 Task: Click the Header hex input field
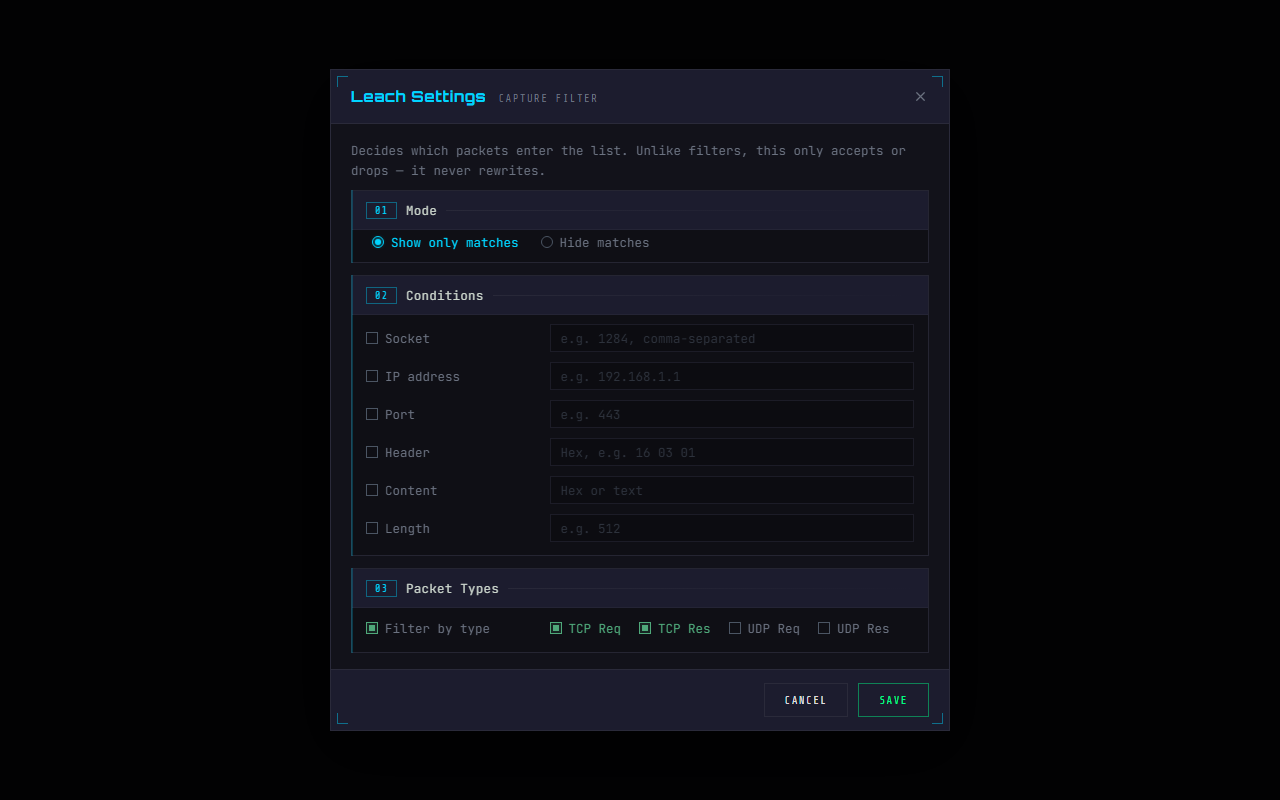point(732,452)
